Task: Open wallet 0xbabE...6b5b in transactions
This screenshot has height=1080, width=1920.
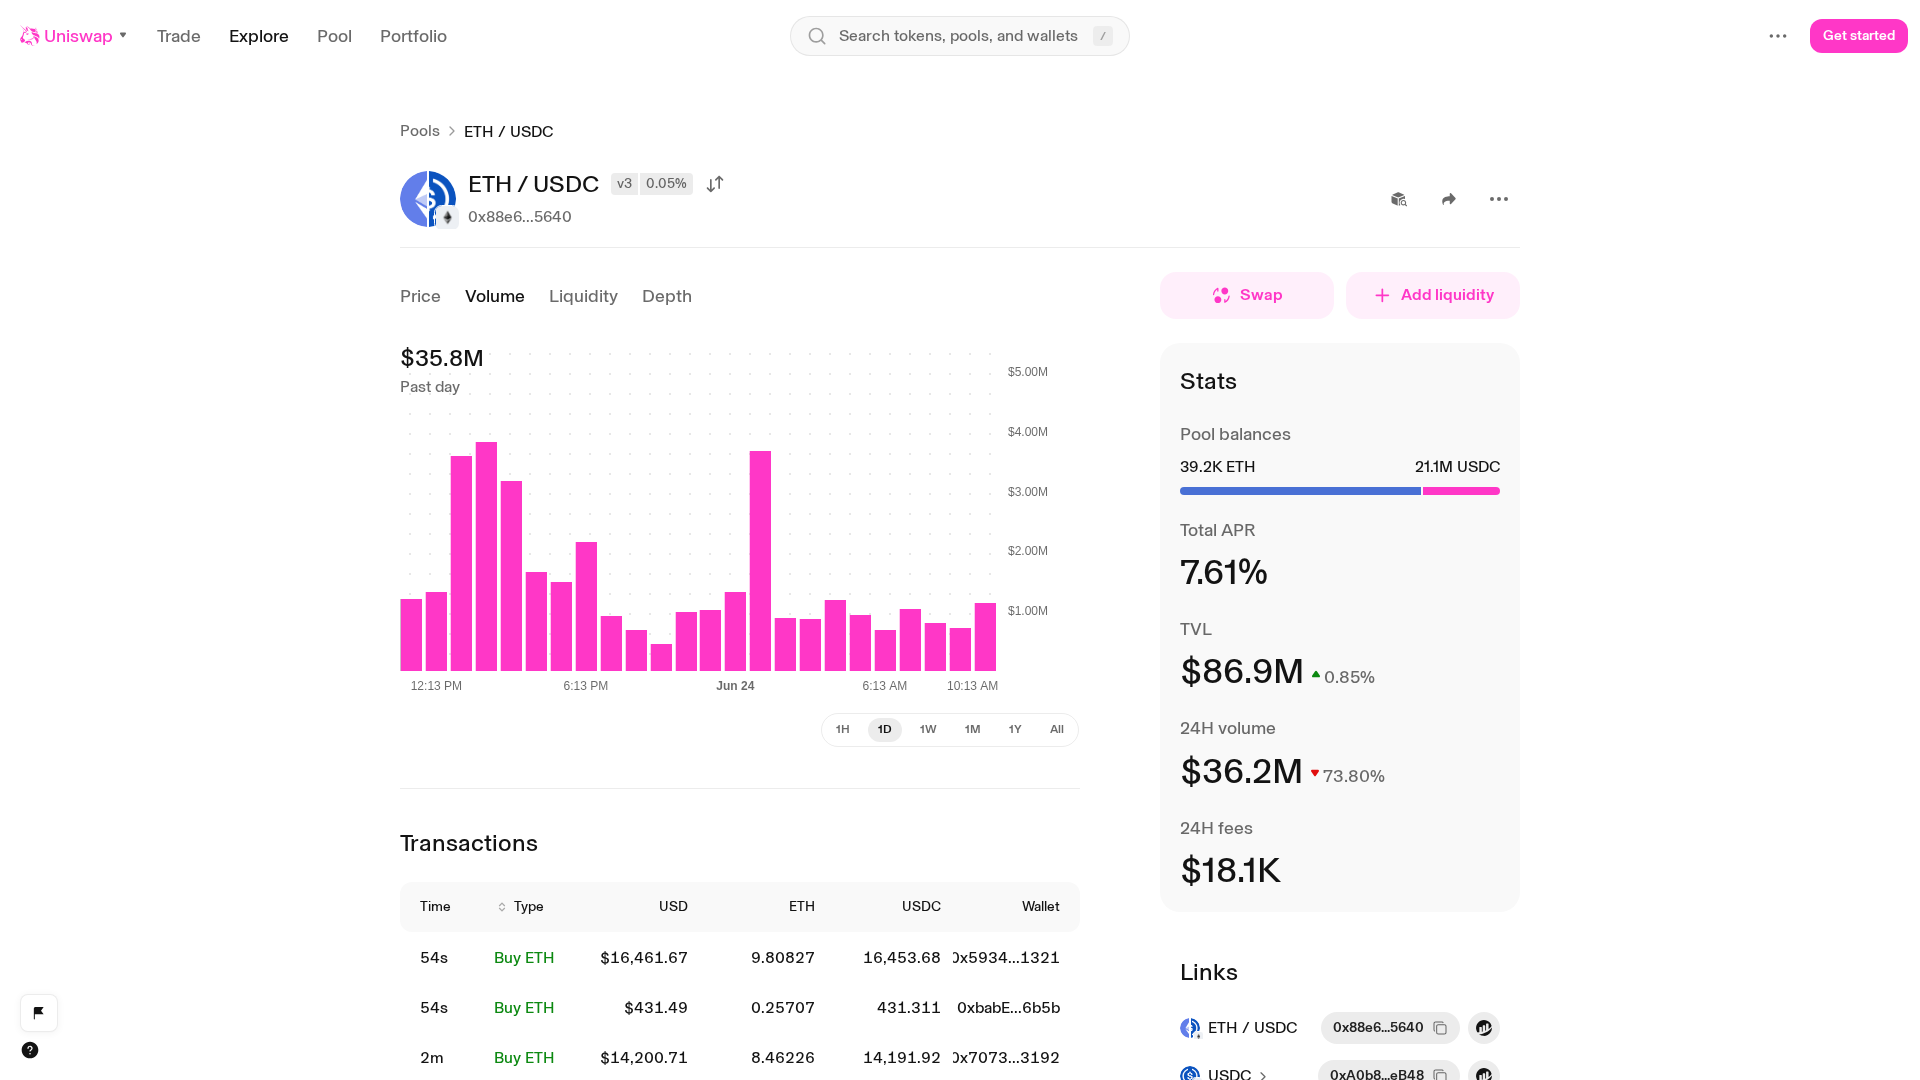Action: click(x=1008, y=1008)
